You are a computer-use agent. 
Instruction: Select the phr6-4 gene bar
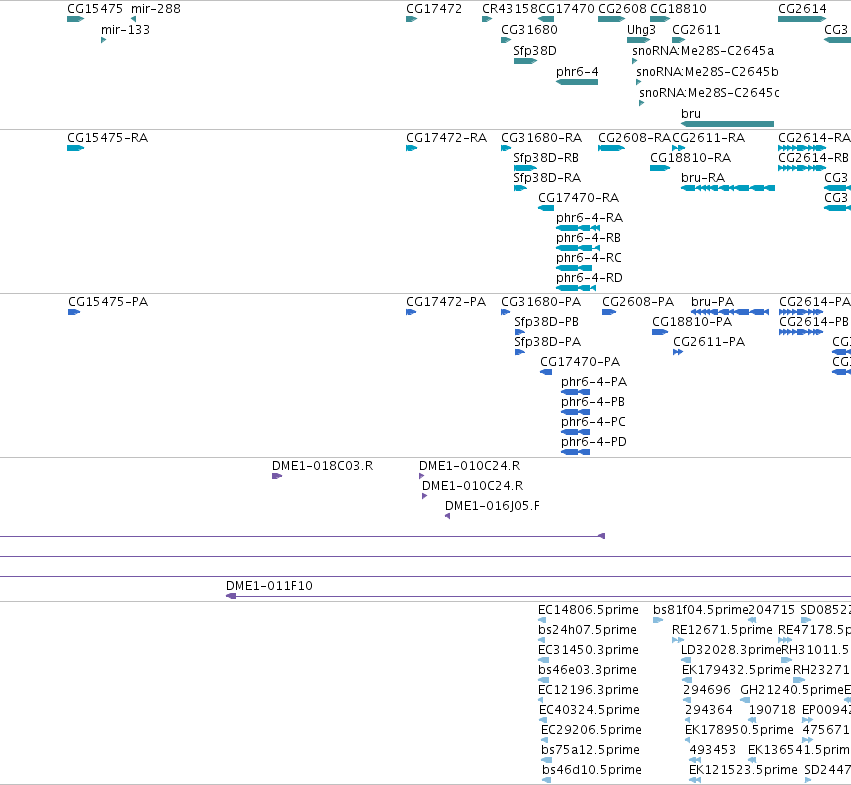coord(577,82)
